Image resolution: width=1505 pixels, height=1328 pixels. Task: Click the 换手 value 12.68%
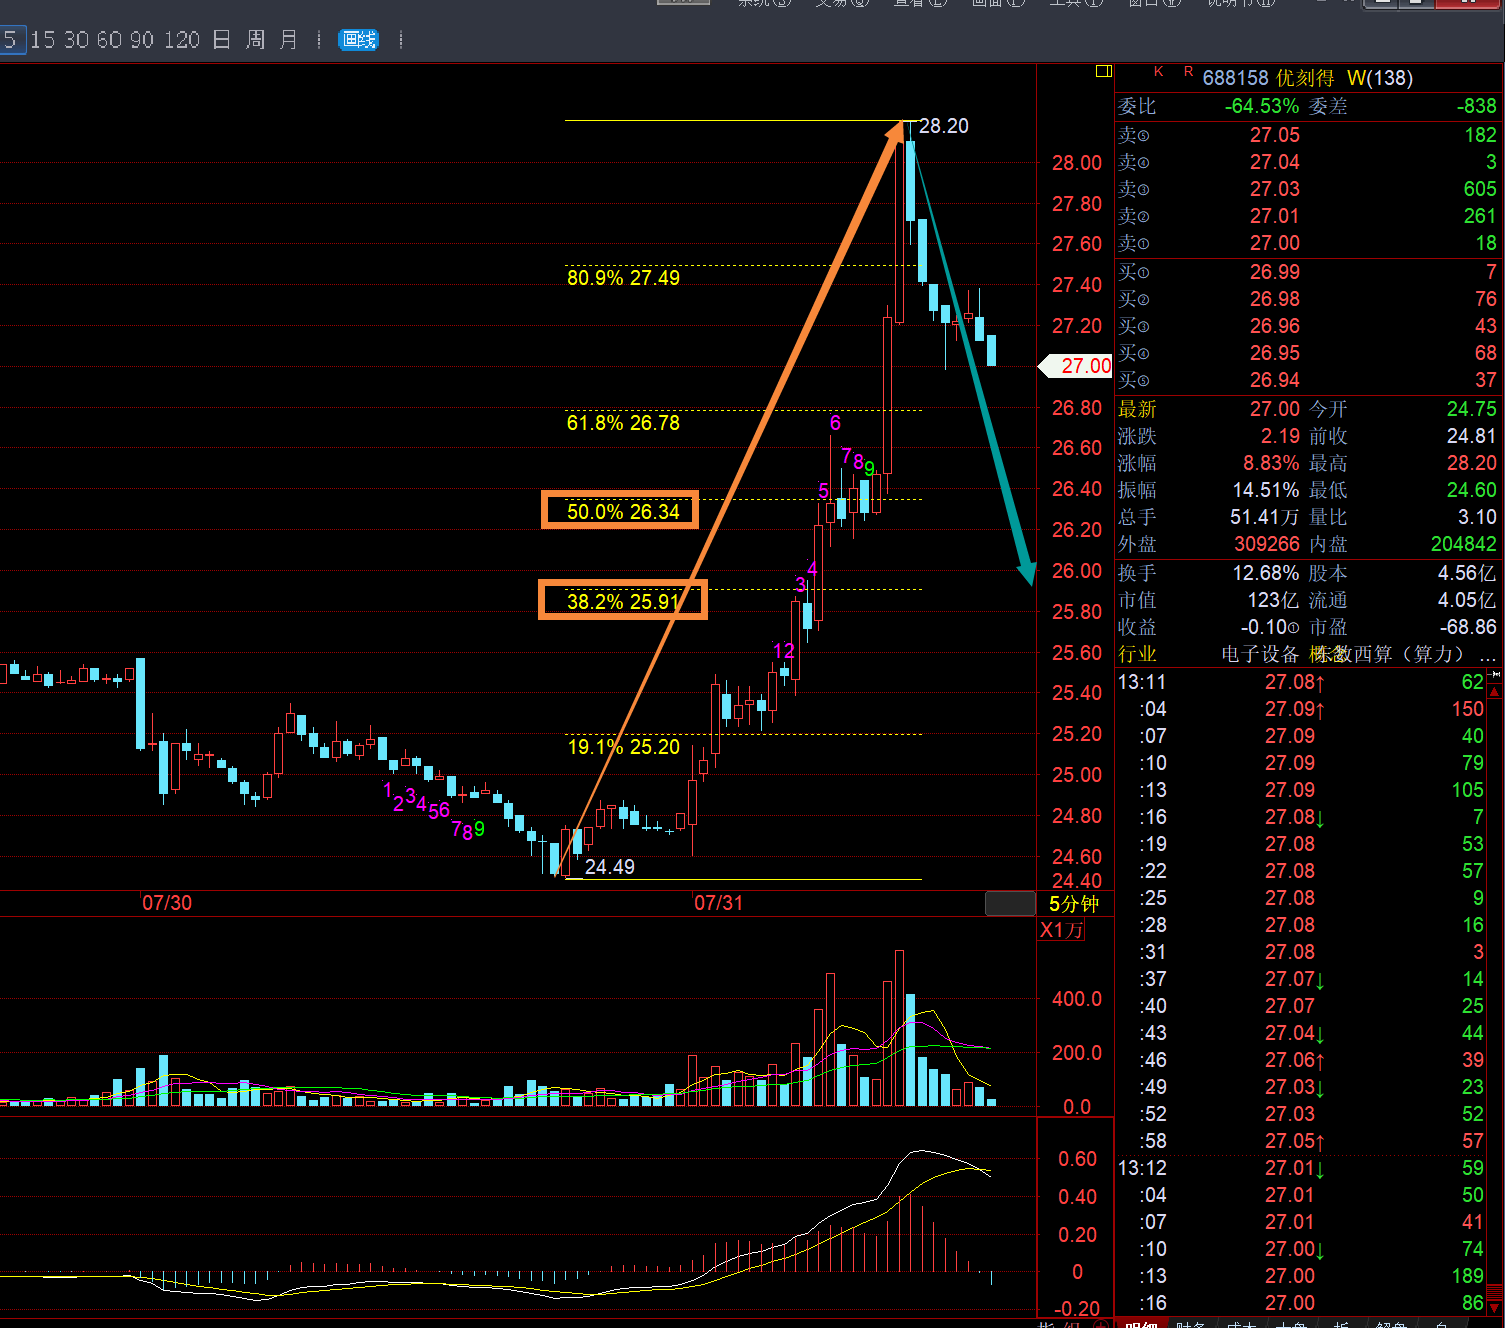[x=1266, y=573]
